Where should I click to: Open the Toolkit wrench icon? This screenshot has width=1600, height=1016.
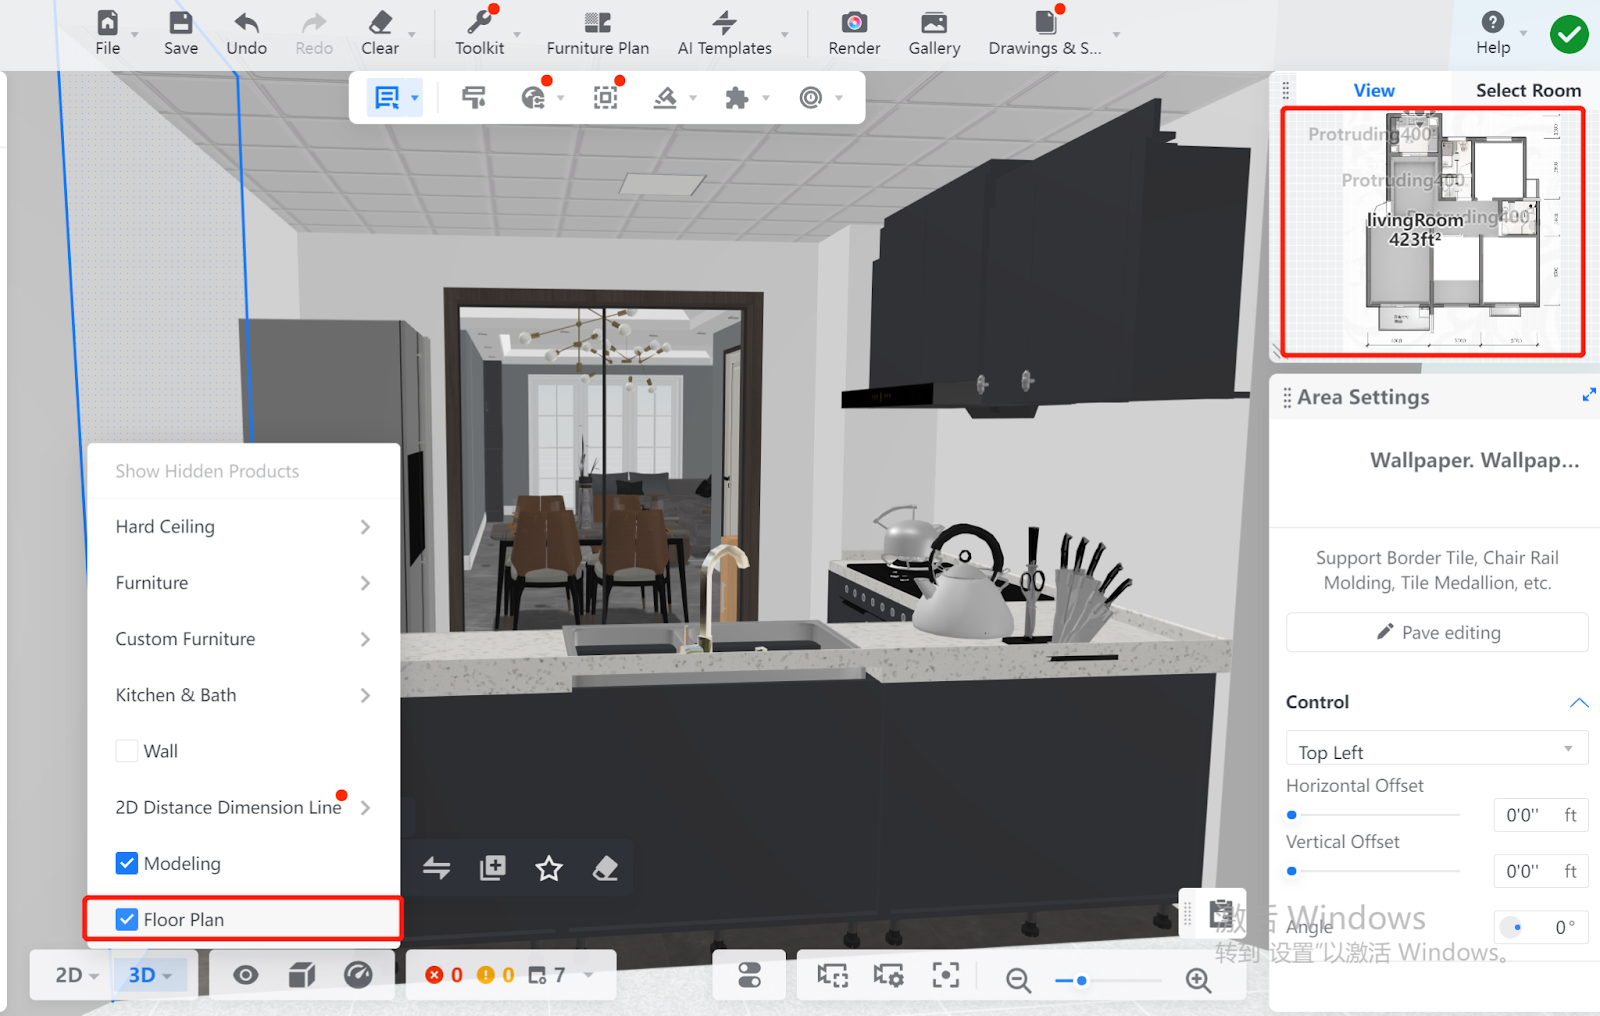click(x=480, y=23)
